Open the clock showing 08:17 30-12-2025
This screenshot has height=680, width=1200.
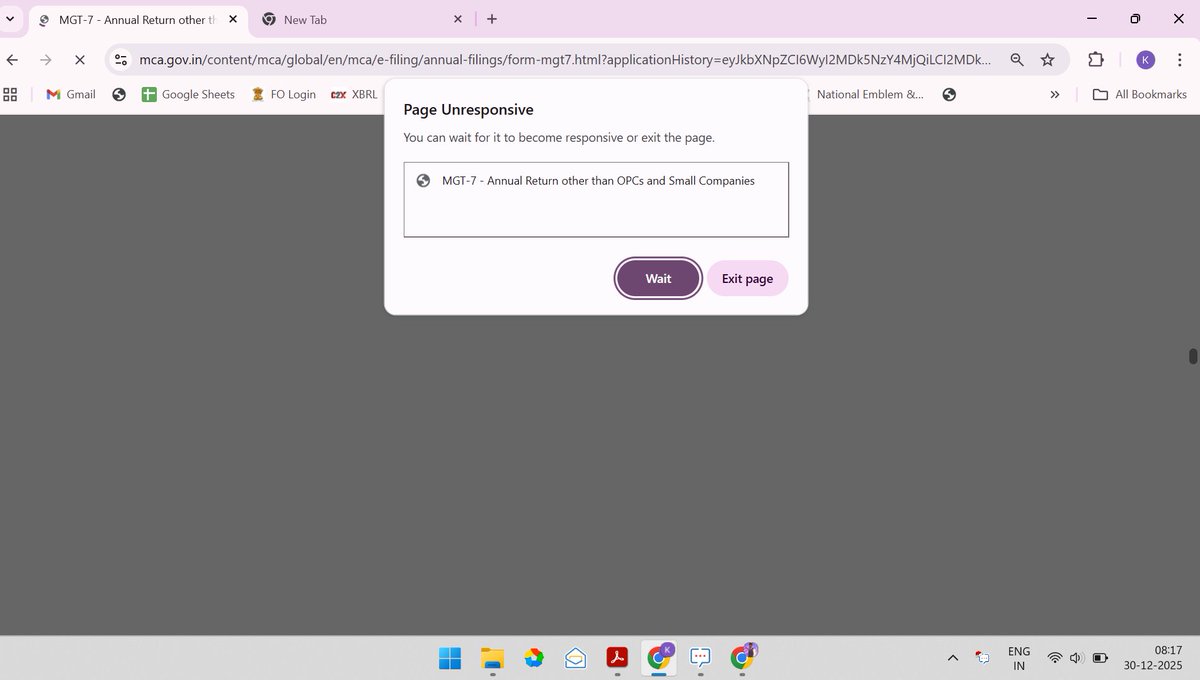point(1153,657)
